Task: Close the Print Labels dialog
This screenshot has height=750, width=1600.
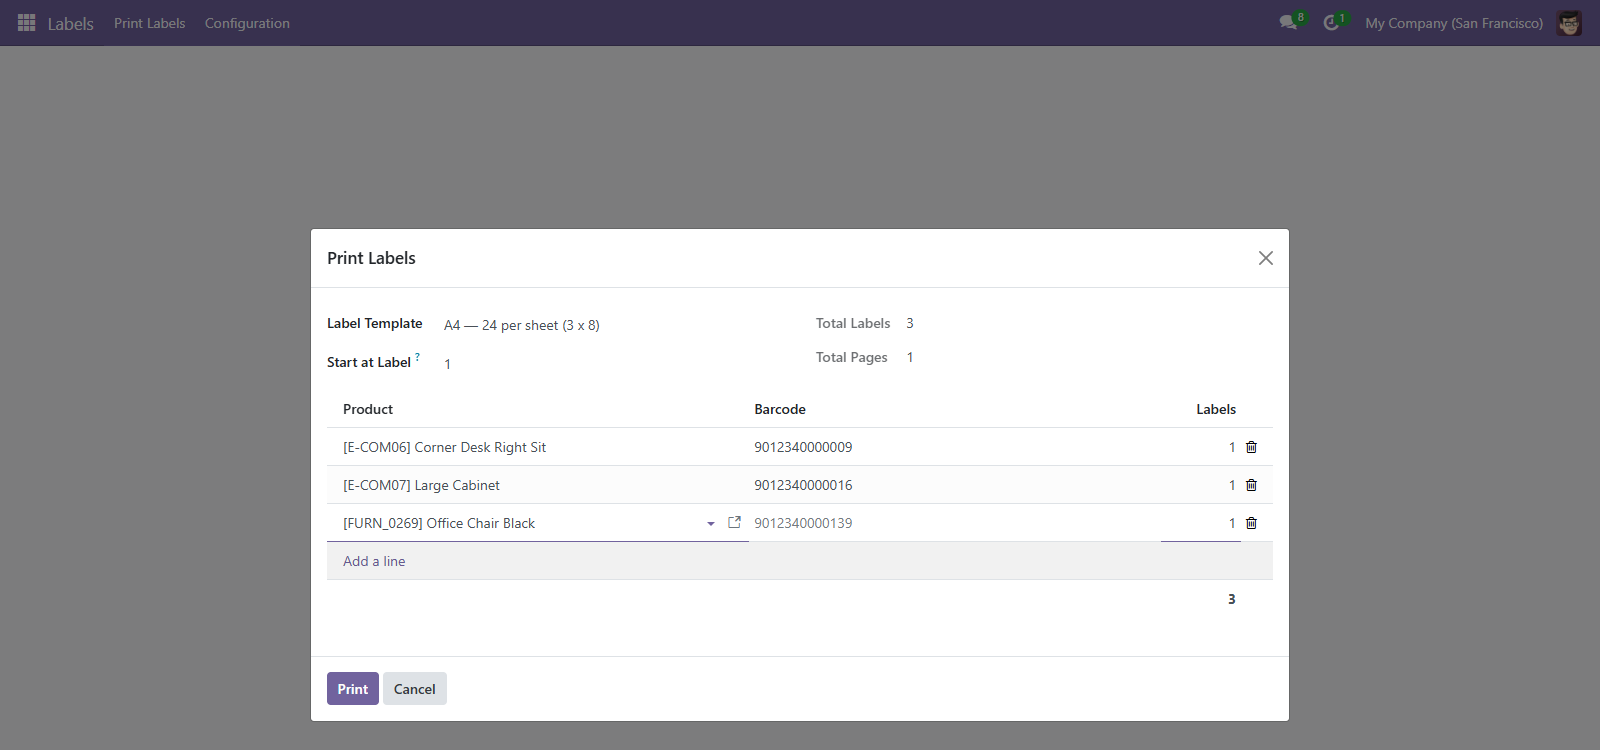Action: point(1266,258)
